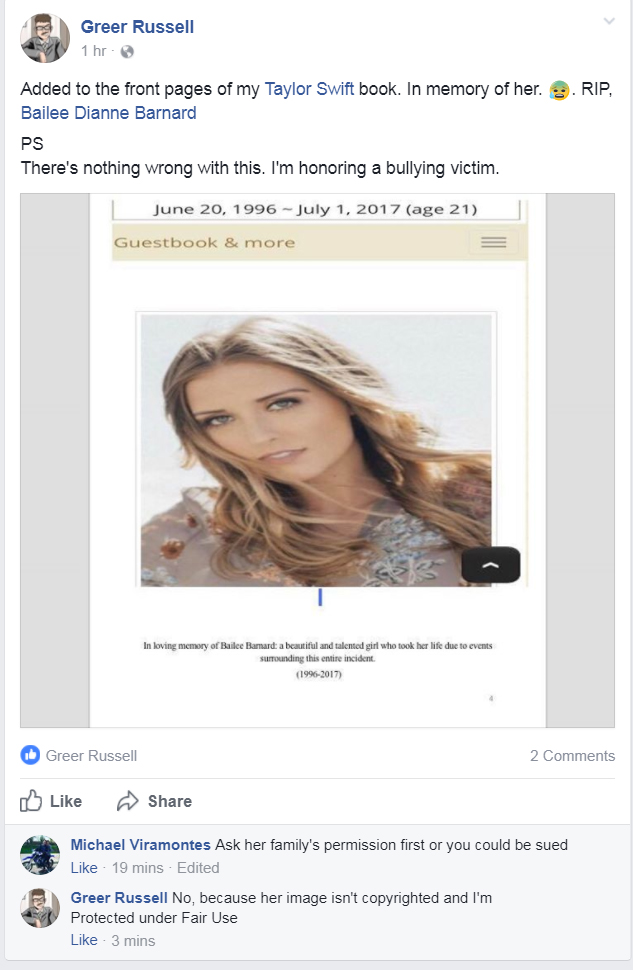
Task: Click the Guestbook & more bar
Action: point(319,242)
